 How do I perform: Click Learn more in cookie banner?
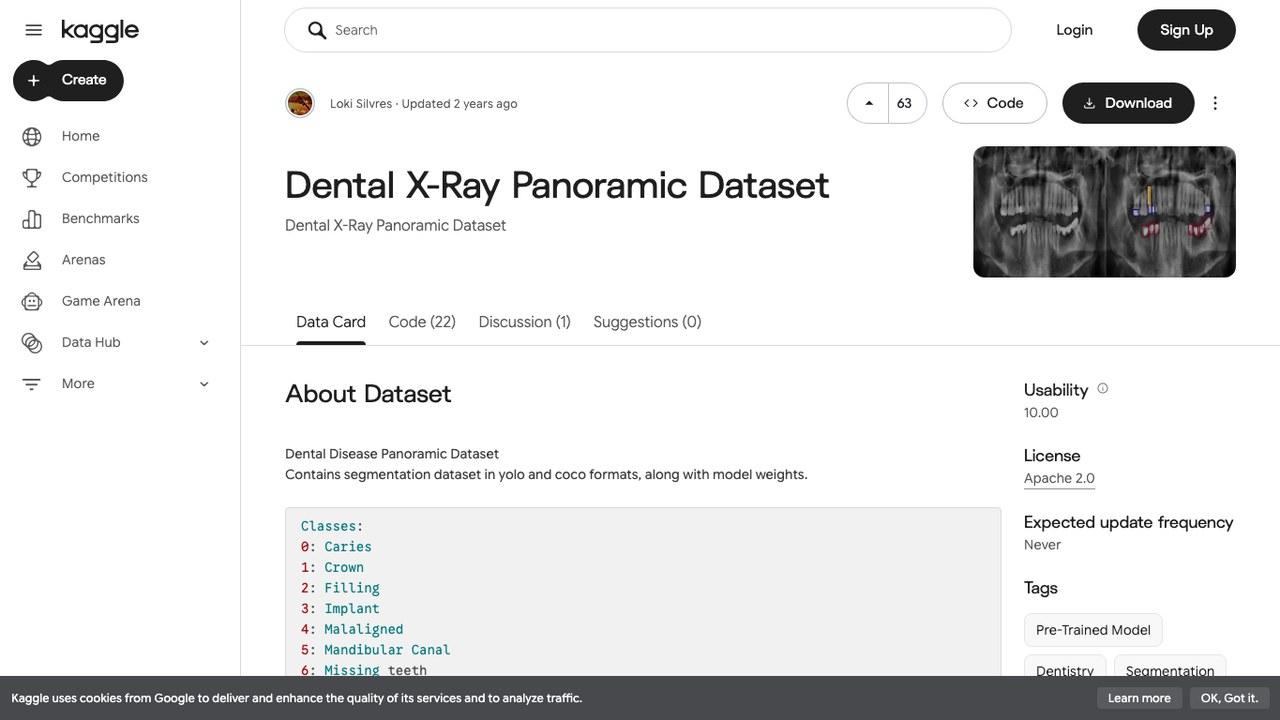click(x=1139, y=698)
